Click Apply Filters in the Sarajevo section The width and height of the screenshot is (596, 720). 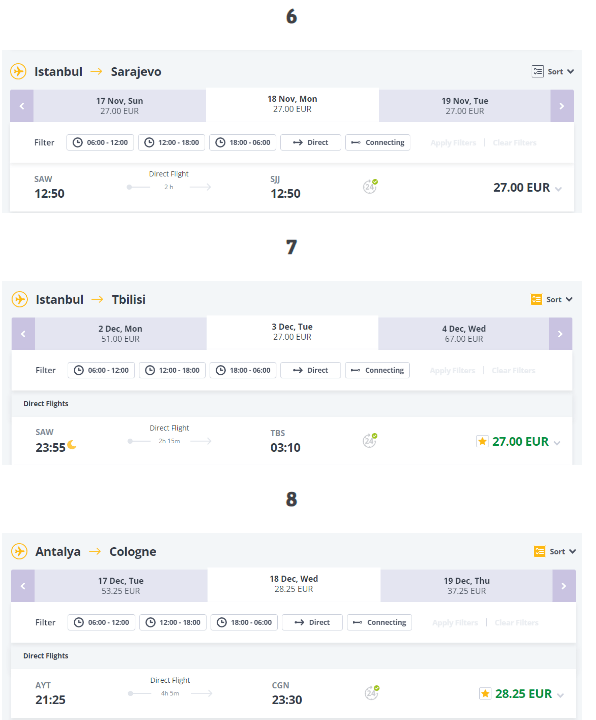coord(453,143)
